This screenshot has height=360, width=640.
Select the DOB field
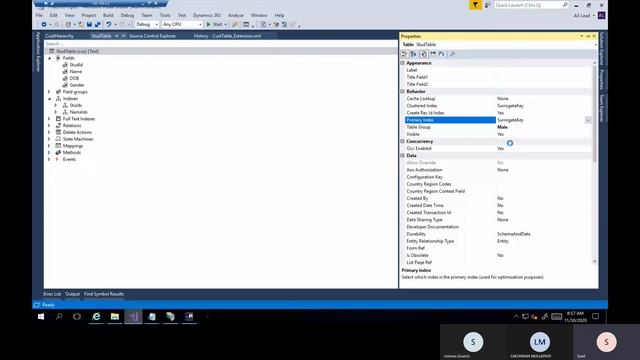tap(74, 78)
